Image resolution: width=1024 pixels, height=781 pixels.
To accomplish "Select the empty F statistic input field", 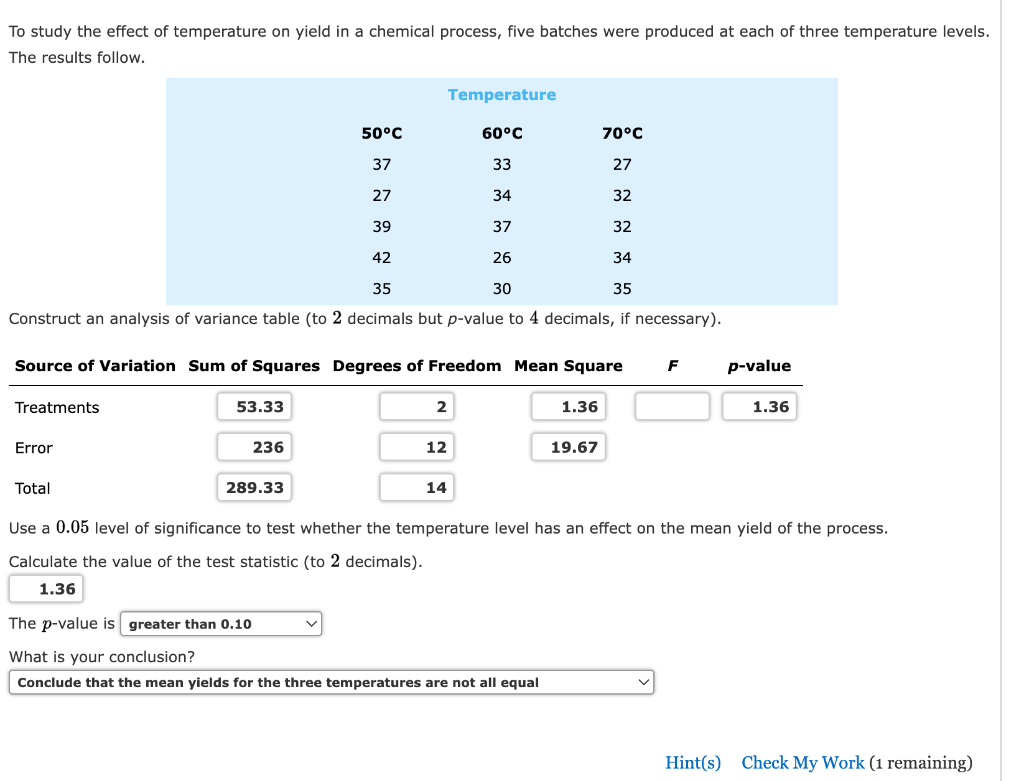I will [x=671, y=406].
